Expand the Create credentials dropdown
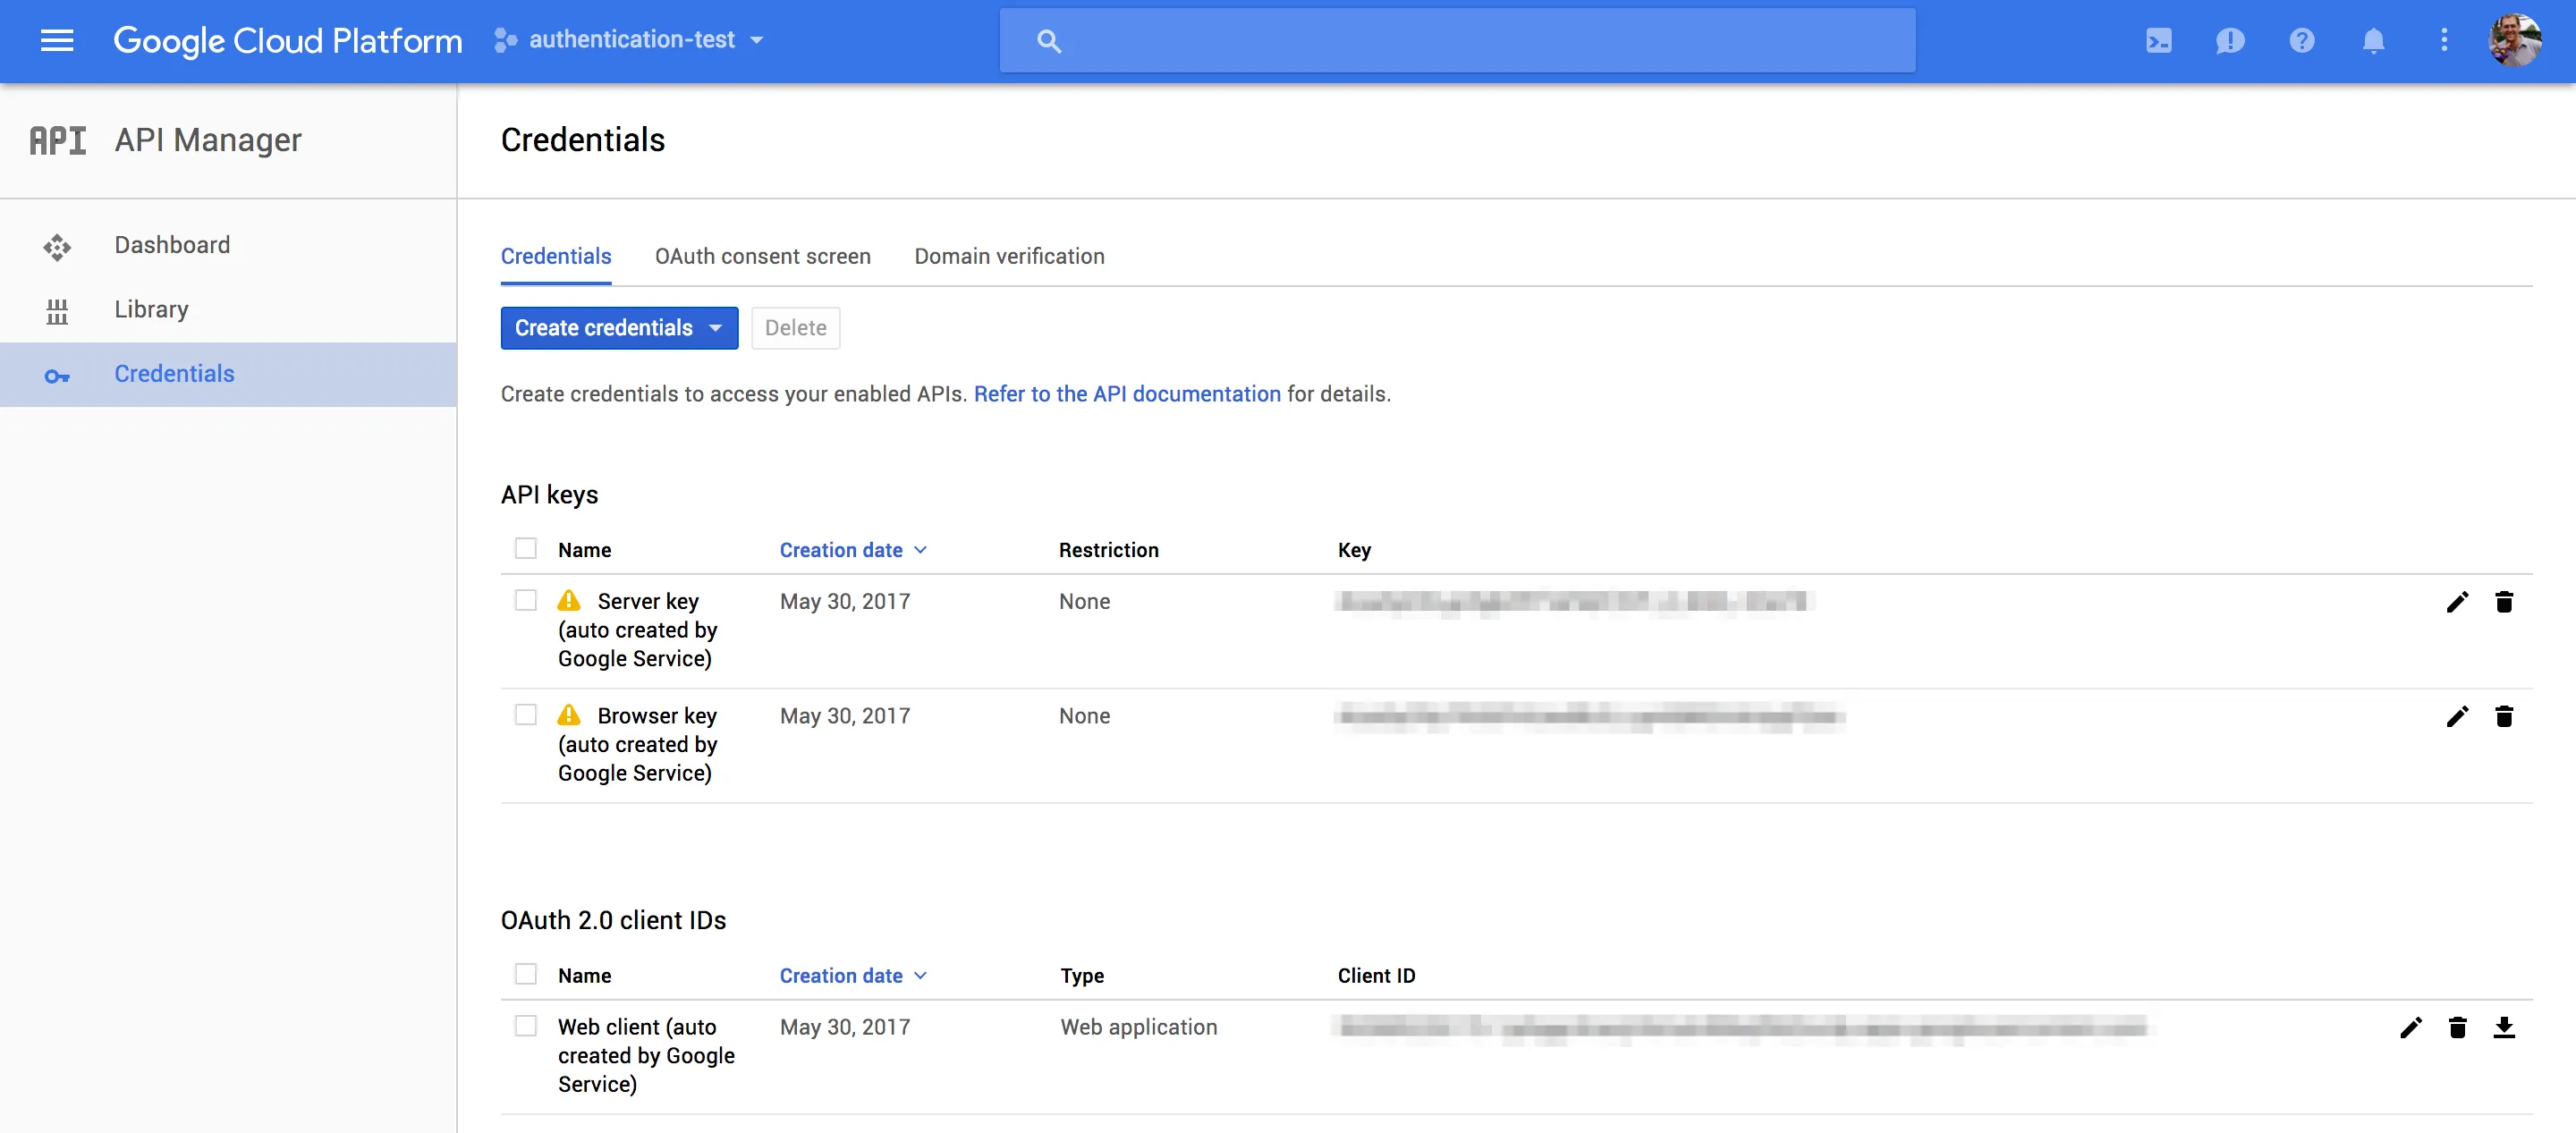This screenshot has width=2576, height=1133. click(618, 328)
